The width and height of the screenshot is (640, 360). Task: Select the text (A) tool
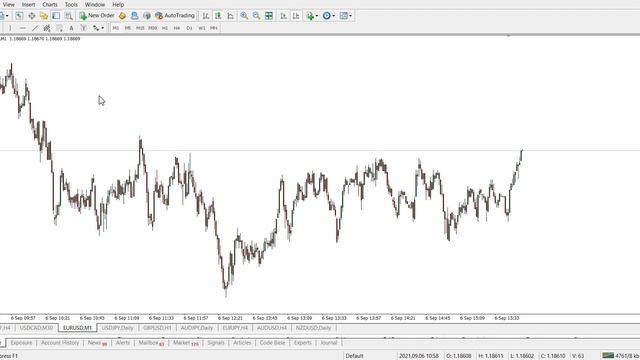[x=71, y=28]
